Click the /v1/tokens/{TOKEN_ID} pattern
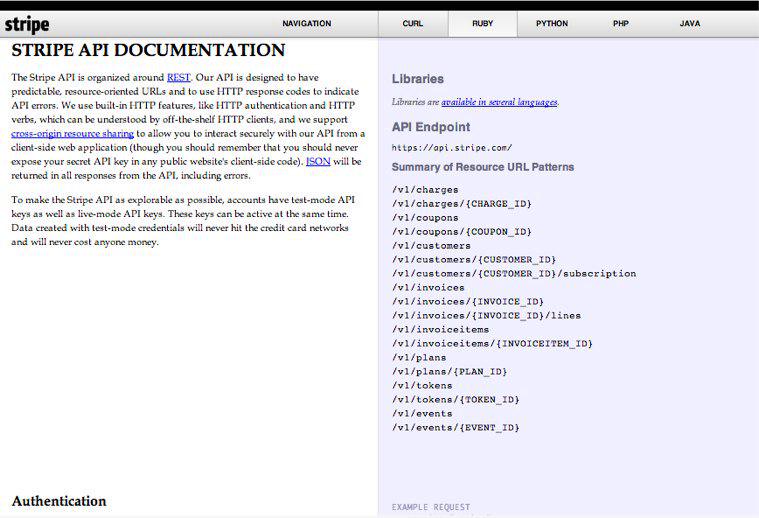The height and width of the screenshot is (518, 759). coord(455,400)
